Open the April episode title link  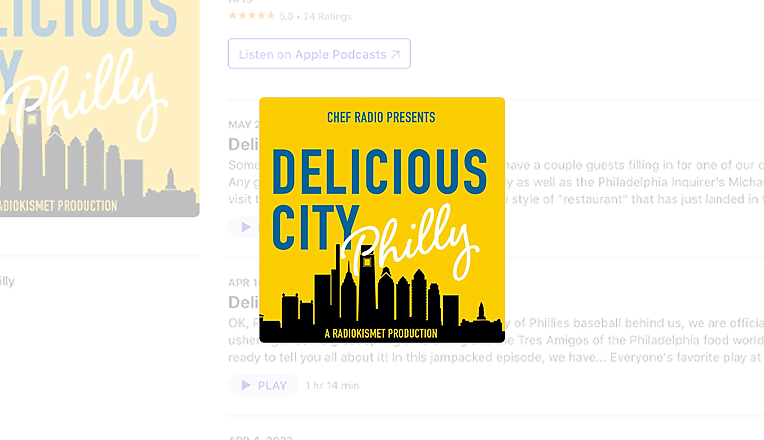click(x=244, y=302)
